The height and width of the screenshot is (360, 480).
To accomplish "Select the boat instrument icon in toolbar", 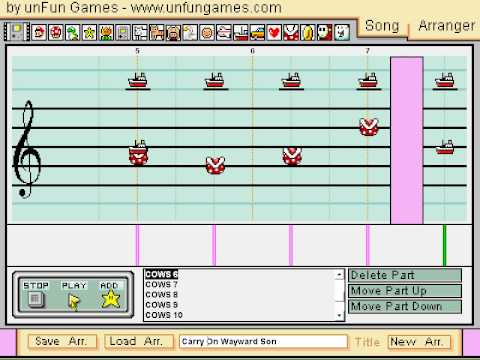I will click(x=240, y=33).
